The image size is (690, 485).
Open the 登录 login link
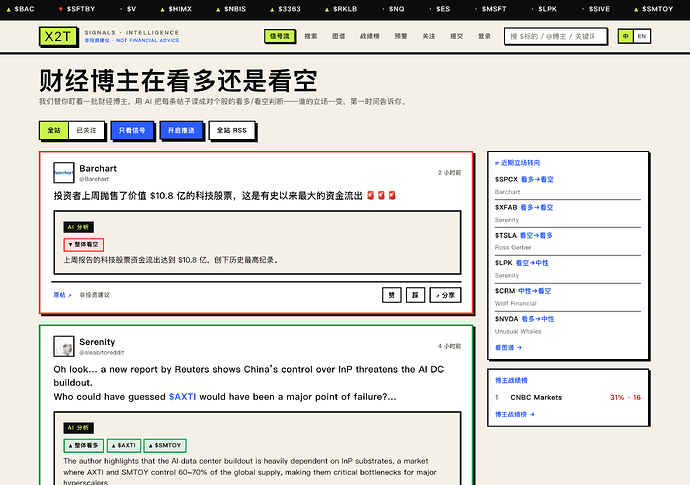484,36
